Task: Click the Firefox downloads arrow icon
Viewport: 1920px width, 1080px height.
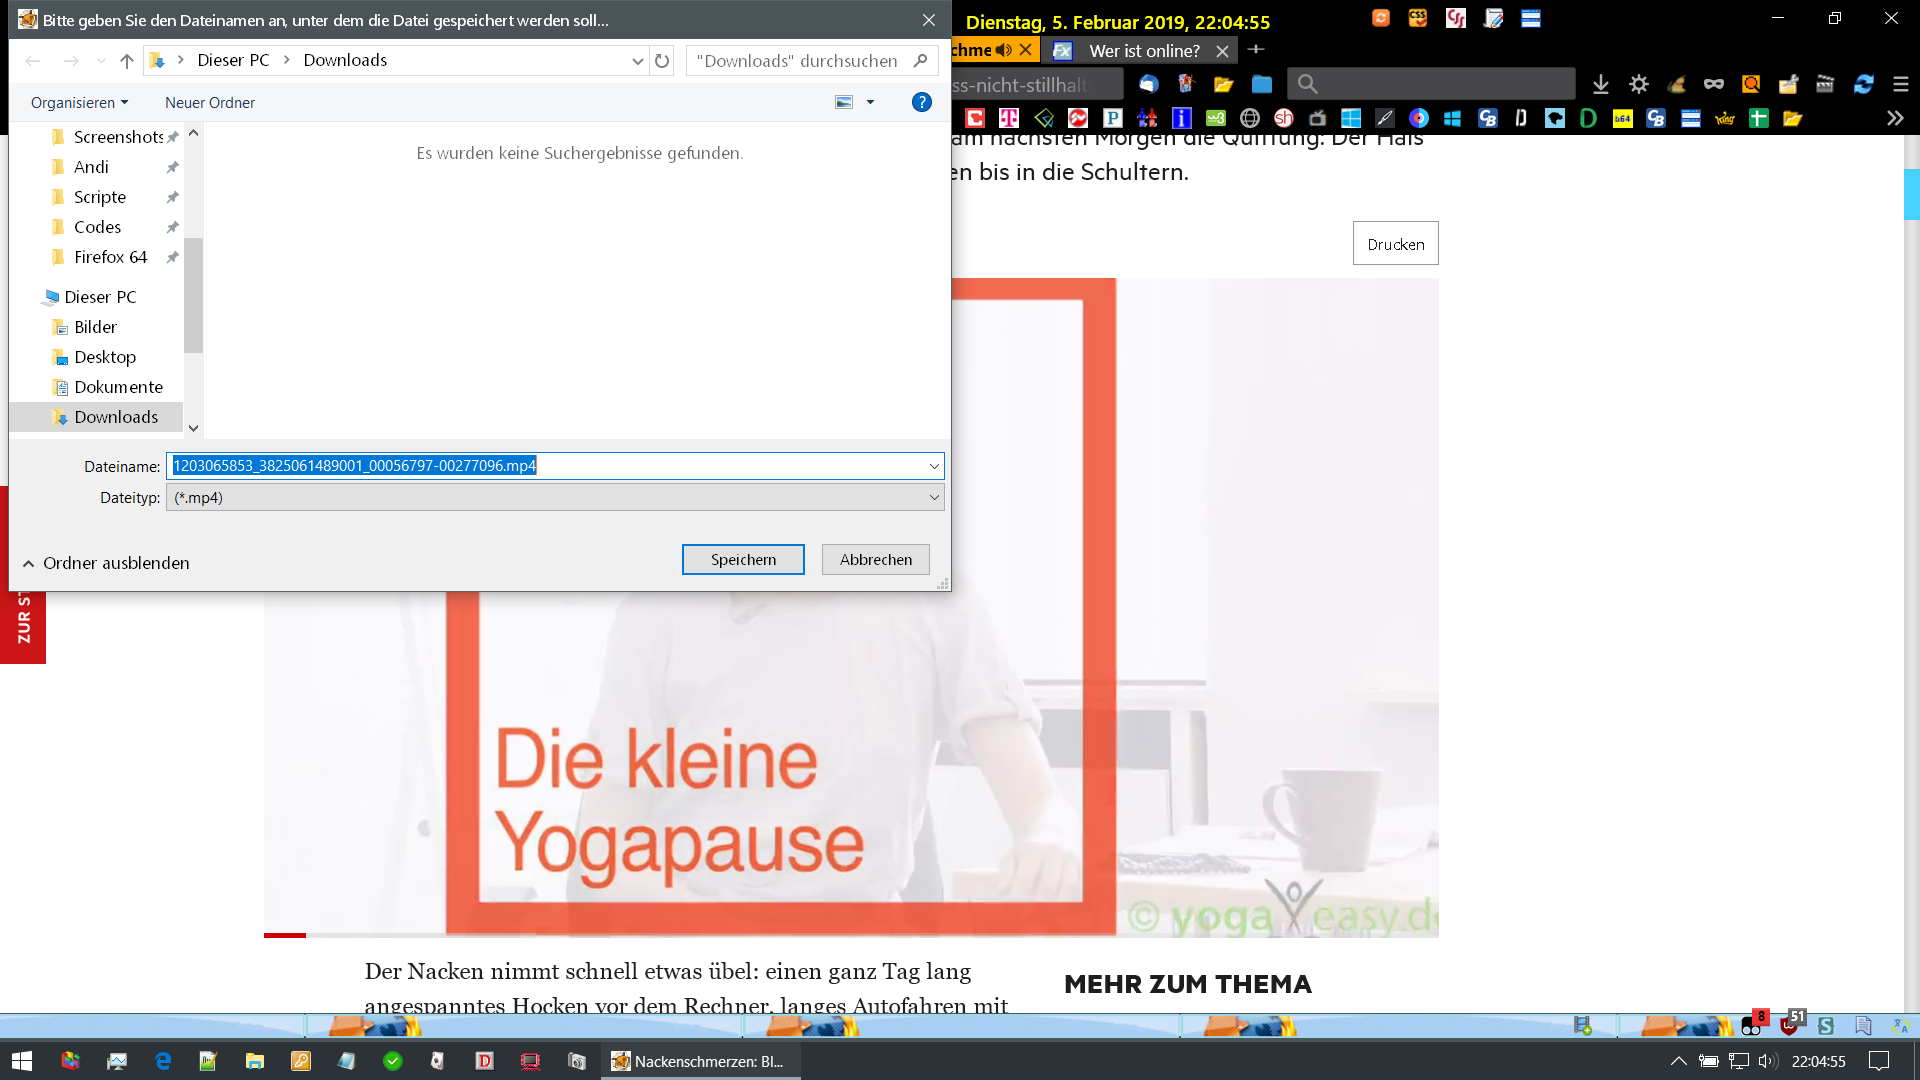Action: tap(1600, 85)
